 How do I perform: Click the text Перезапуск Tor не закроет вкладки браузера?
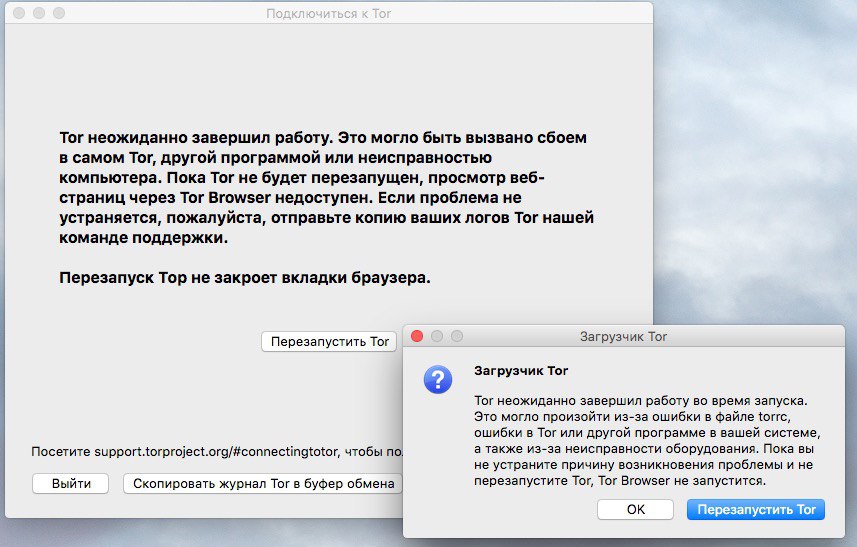point(245,278)
